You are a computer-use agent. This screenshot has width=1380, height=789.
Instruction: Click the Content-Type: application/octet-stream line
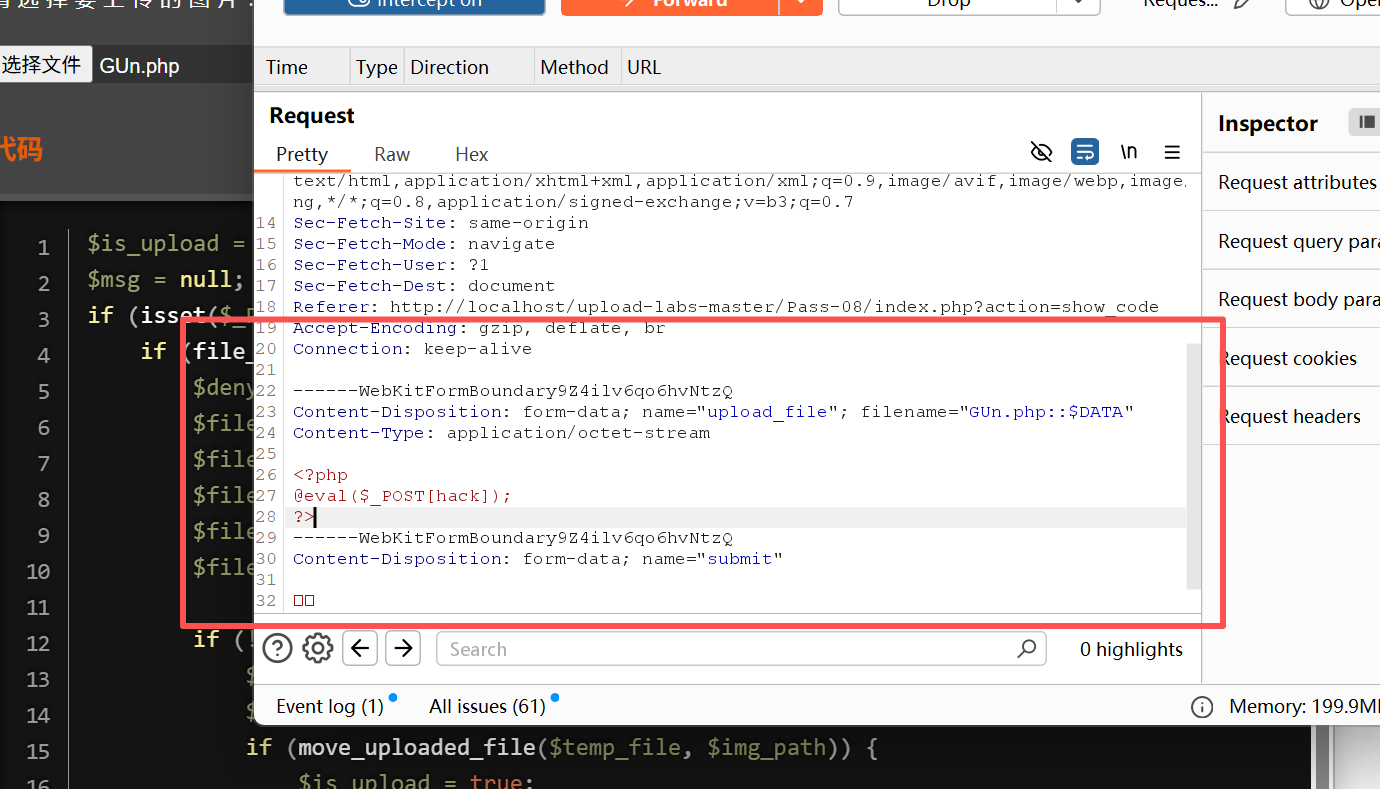tap(501, 433)
